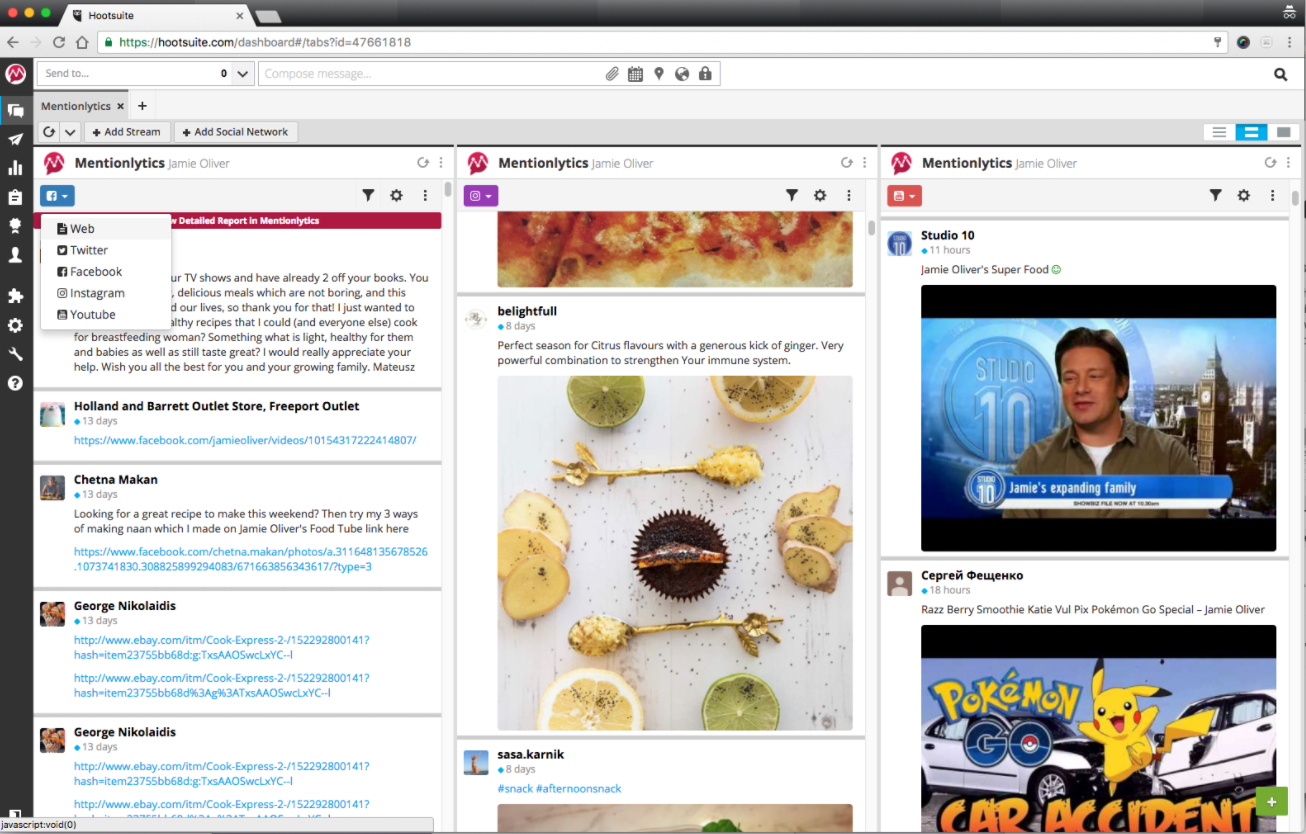Viewport: 1306px width, 834px height.
Task: Open App Directory puzzle piece icon
Action: point(15,296)
